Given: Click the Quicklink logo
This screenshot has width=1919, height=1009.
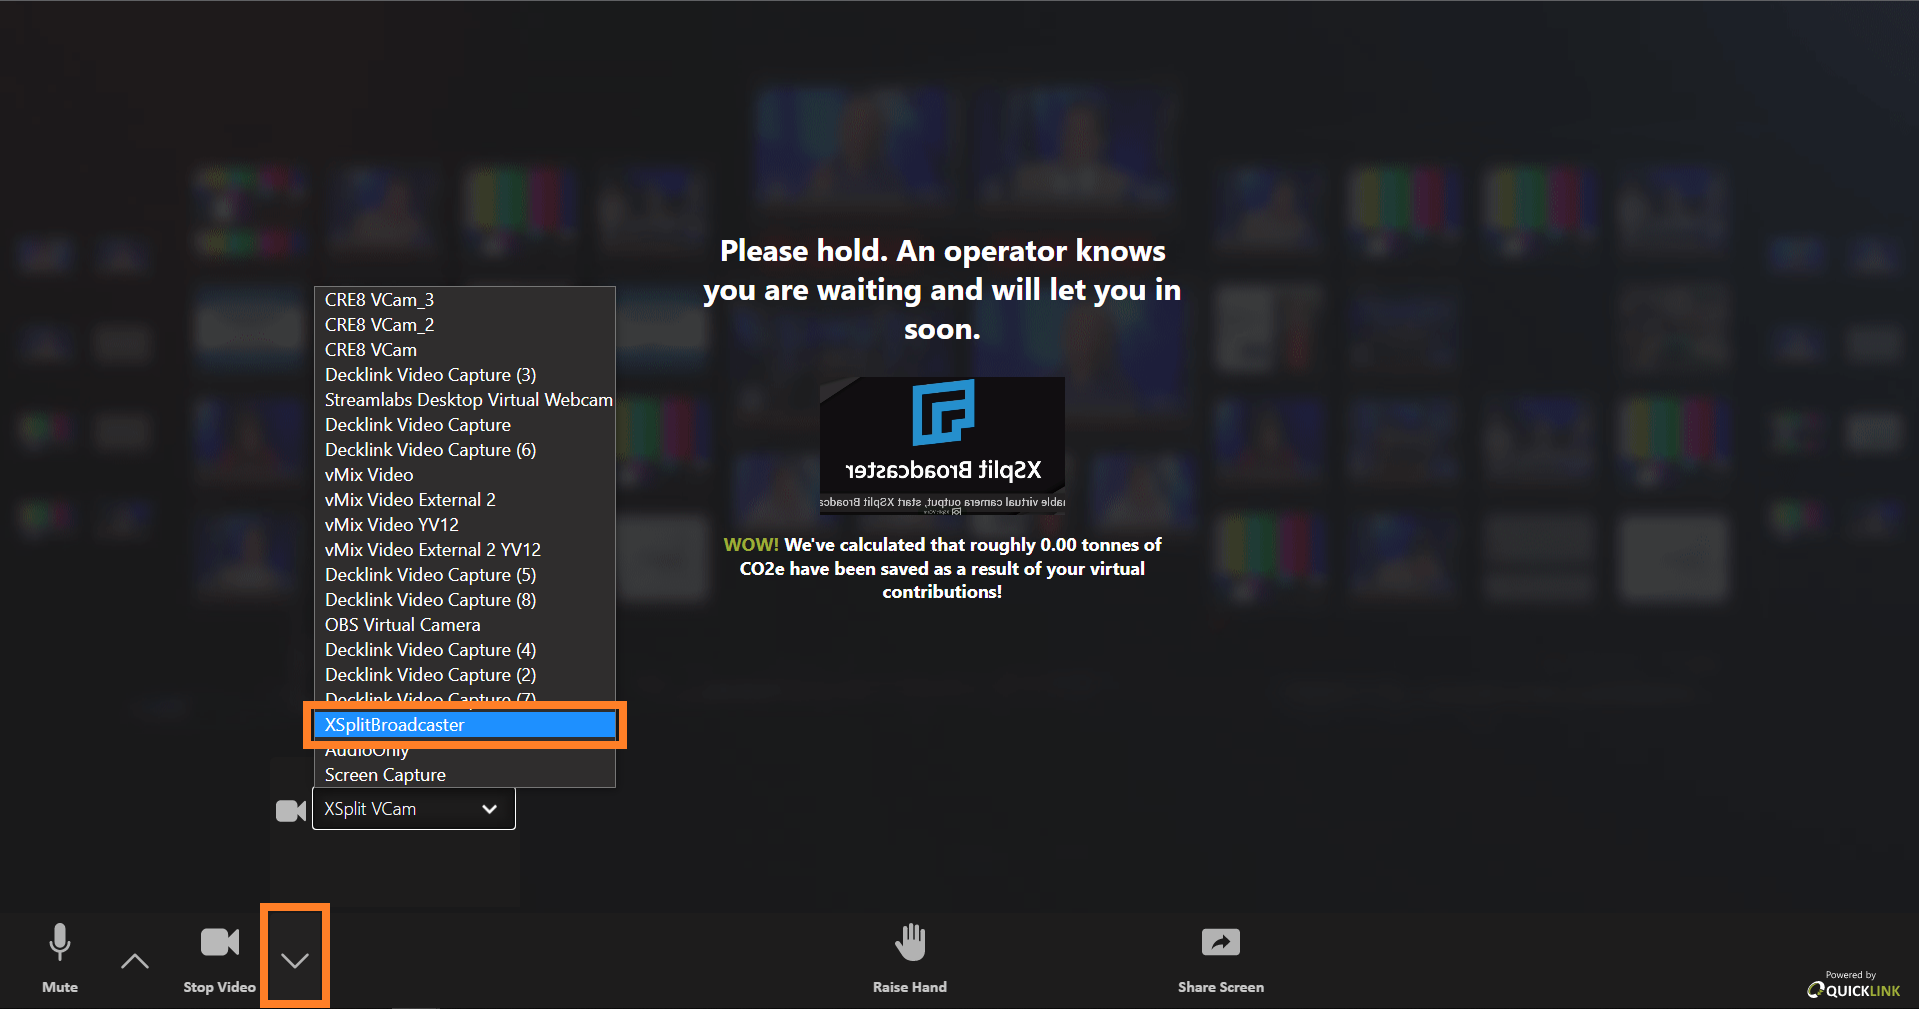Looking at the screenshot, I should click(x=1853, y=990).
